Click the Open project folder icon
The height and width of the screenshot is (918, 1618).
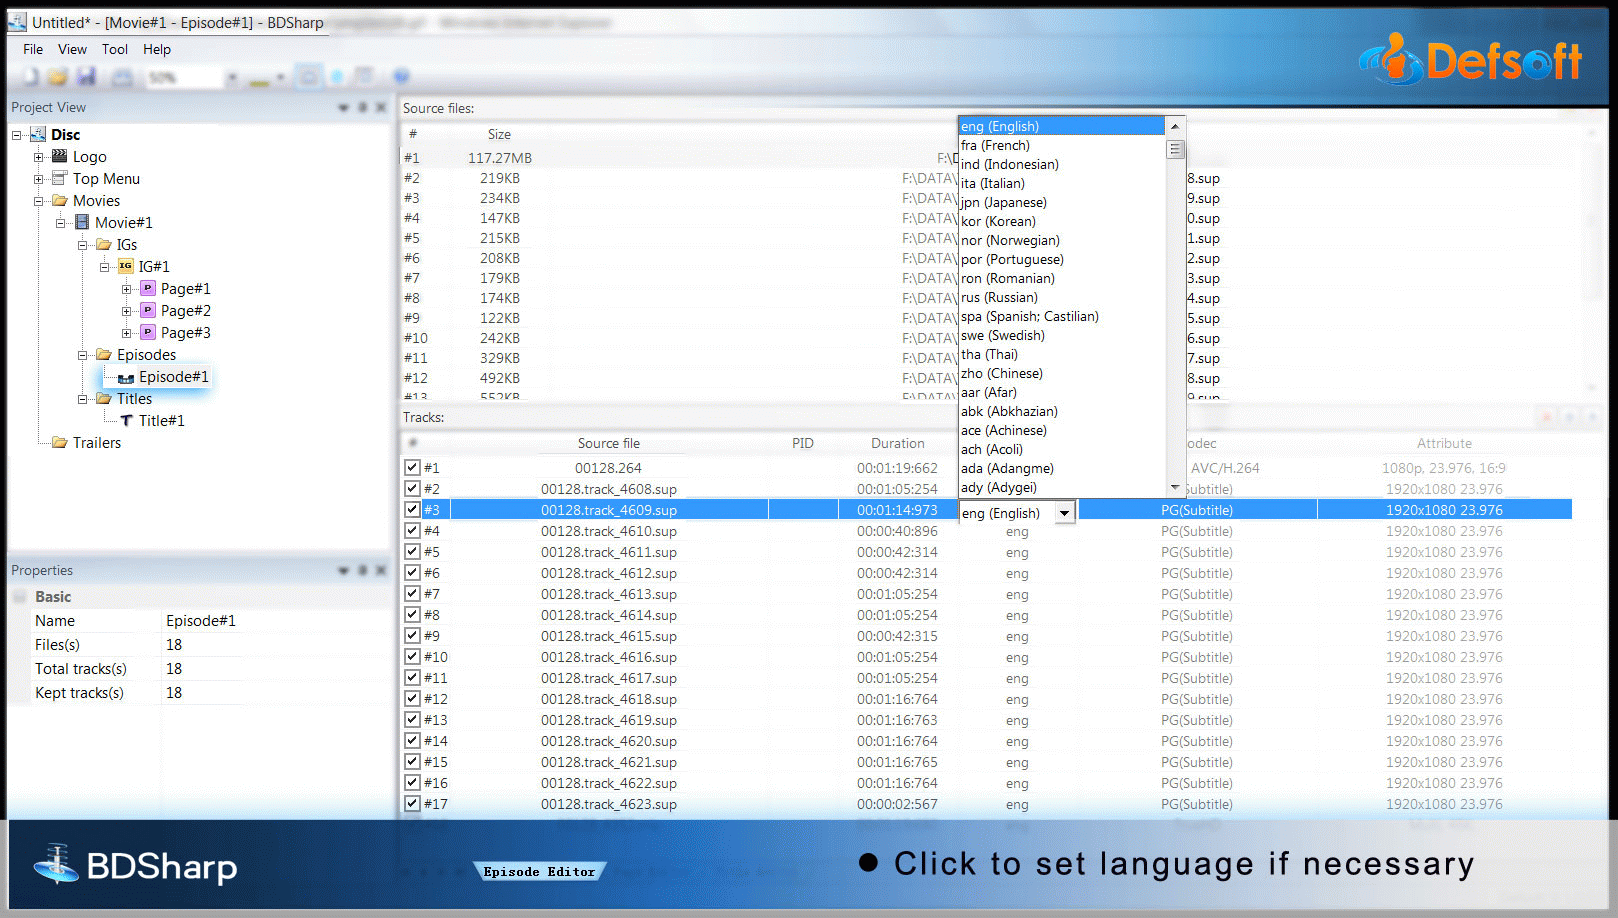tap(58, 77)
